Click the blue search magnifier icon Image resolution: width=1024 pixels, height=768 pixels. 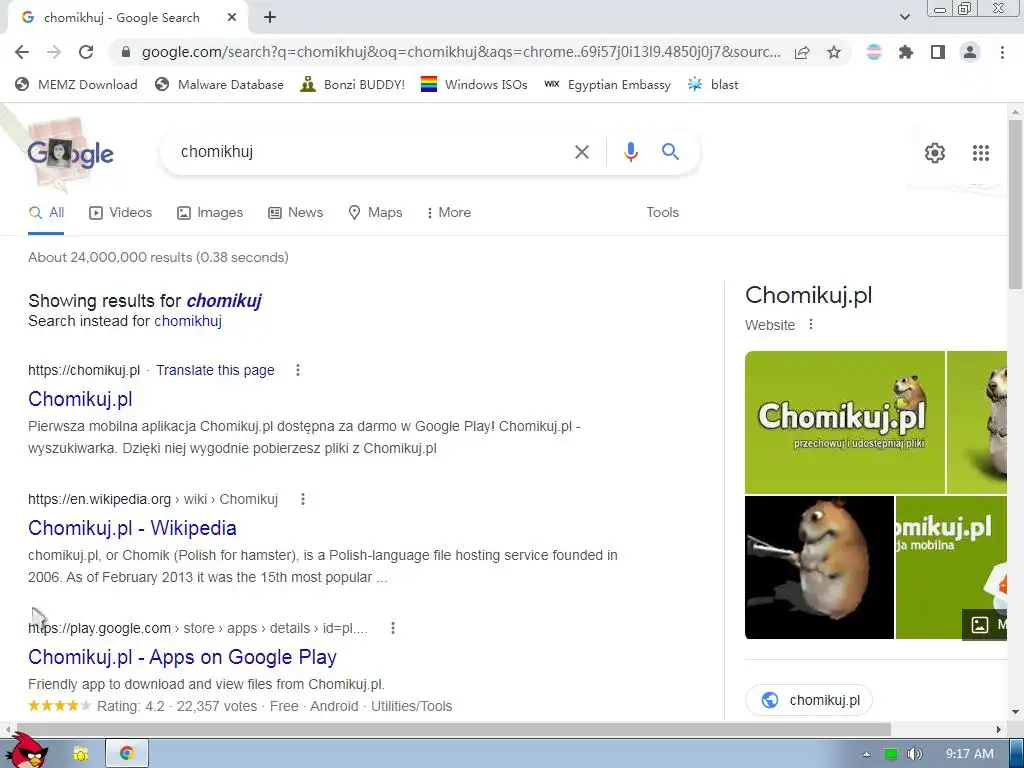point(670,152)
